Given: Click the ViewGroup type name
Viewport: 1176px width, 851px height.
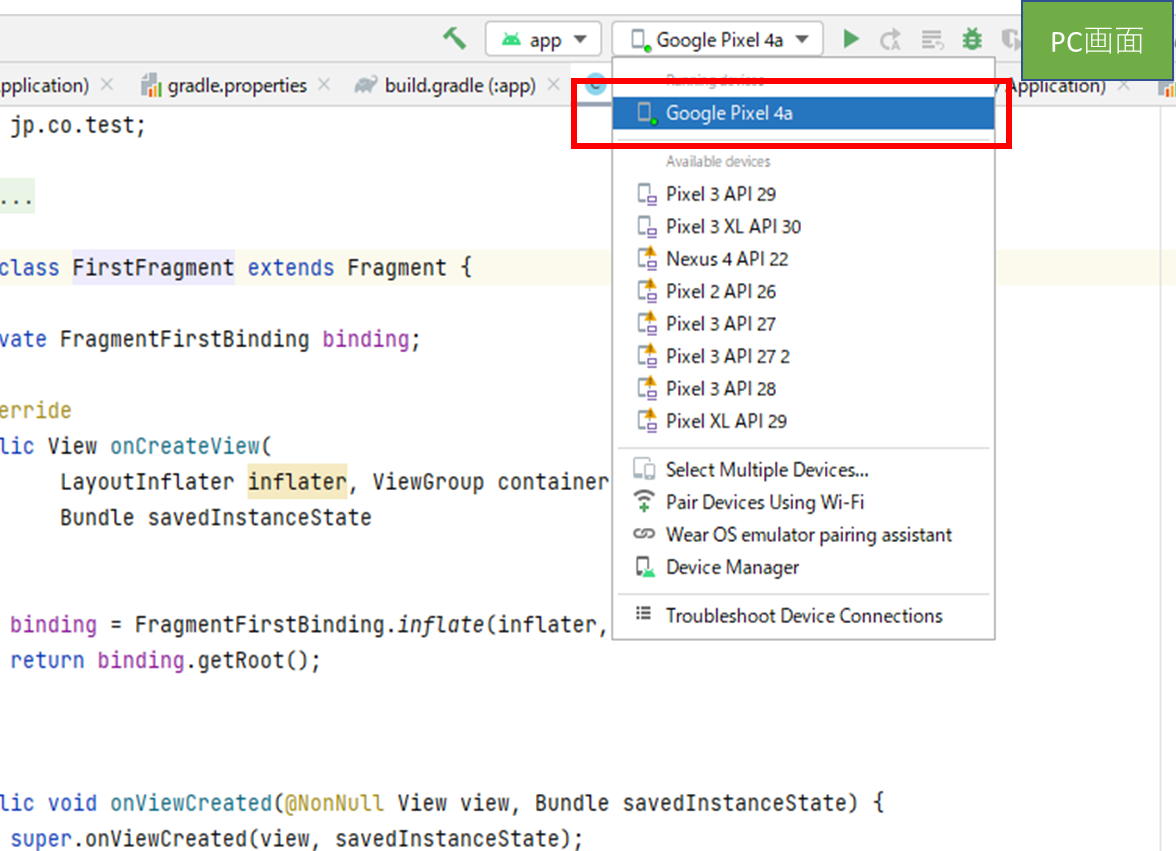Looking at the screenshot, I should (428, 481).
